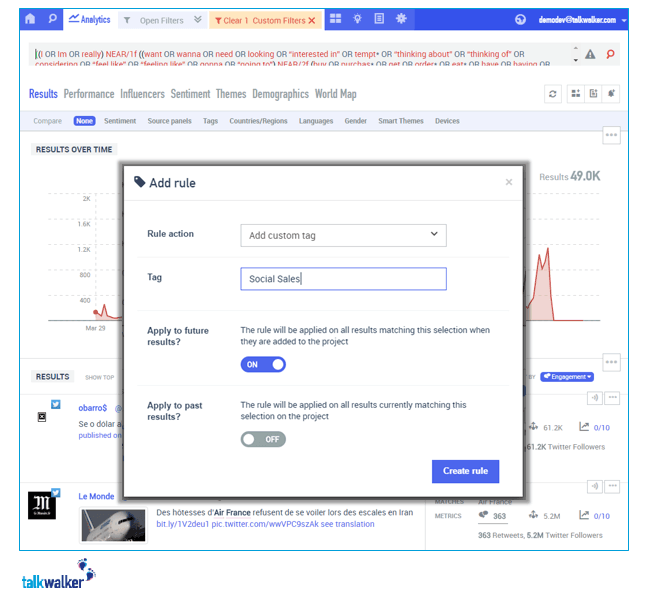Open the Demographics tab
The width and height of the screenshot is (664, 601).
point(280,94)
